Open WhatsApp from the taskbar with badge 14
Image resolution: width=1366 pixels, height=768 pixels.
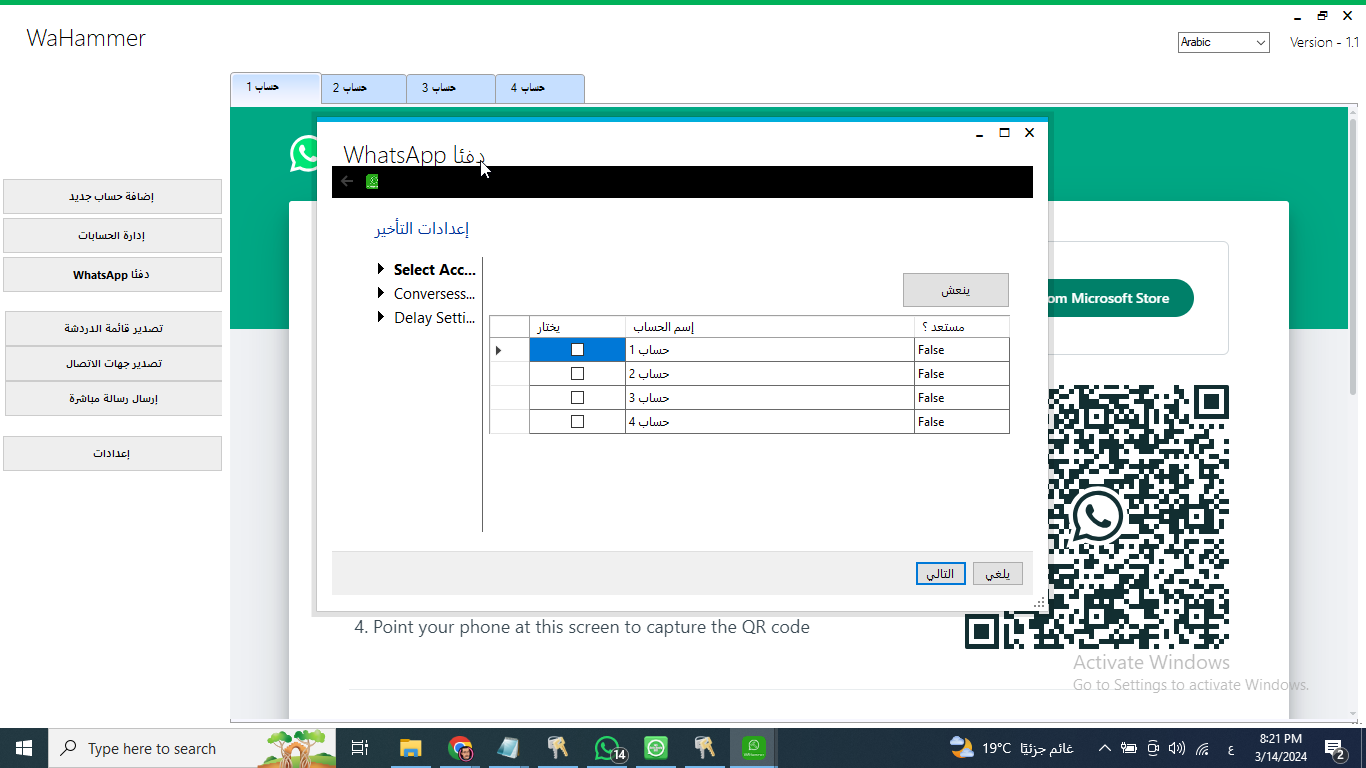coord(608,748)
